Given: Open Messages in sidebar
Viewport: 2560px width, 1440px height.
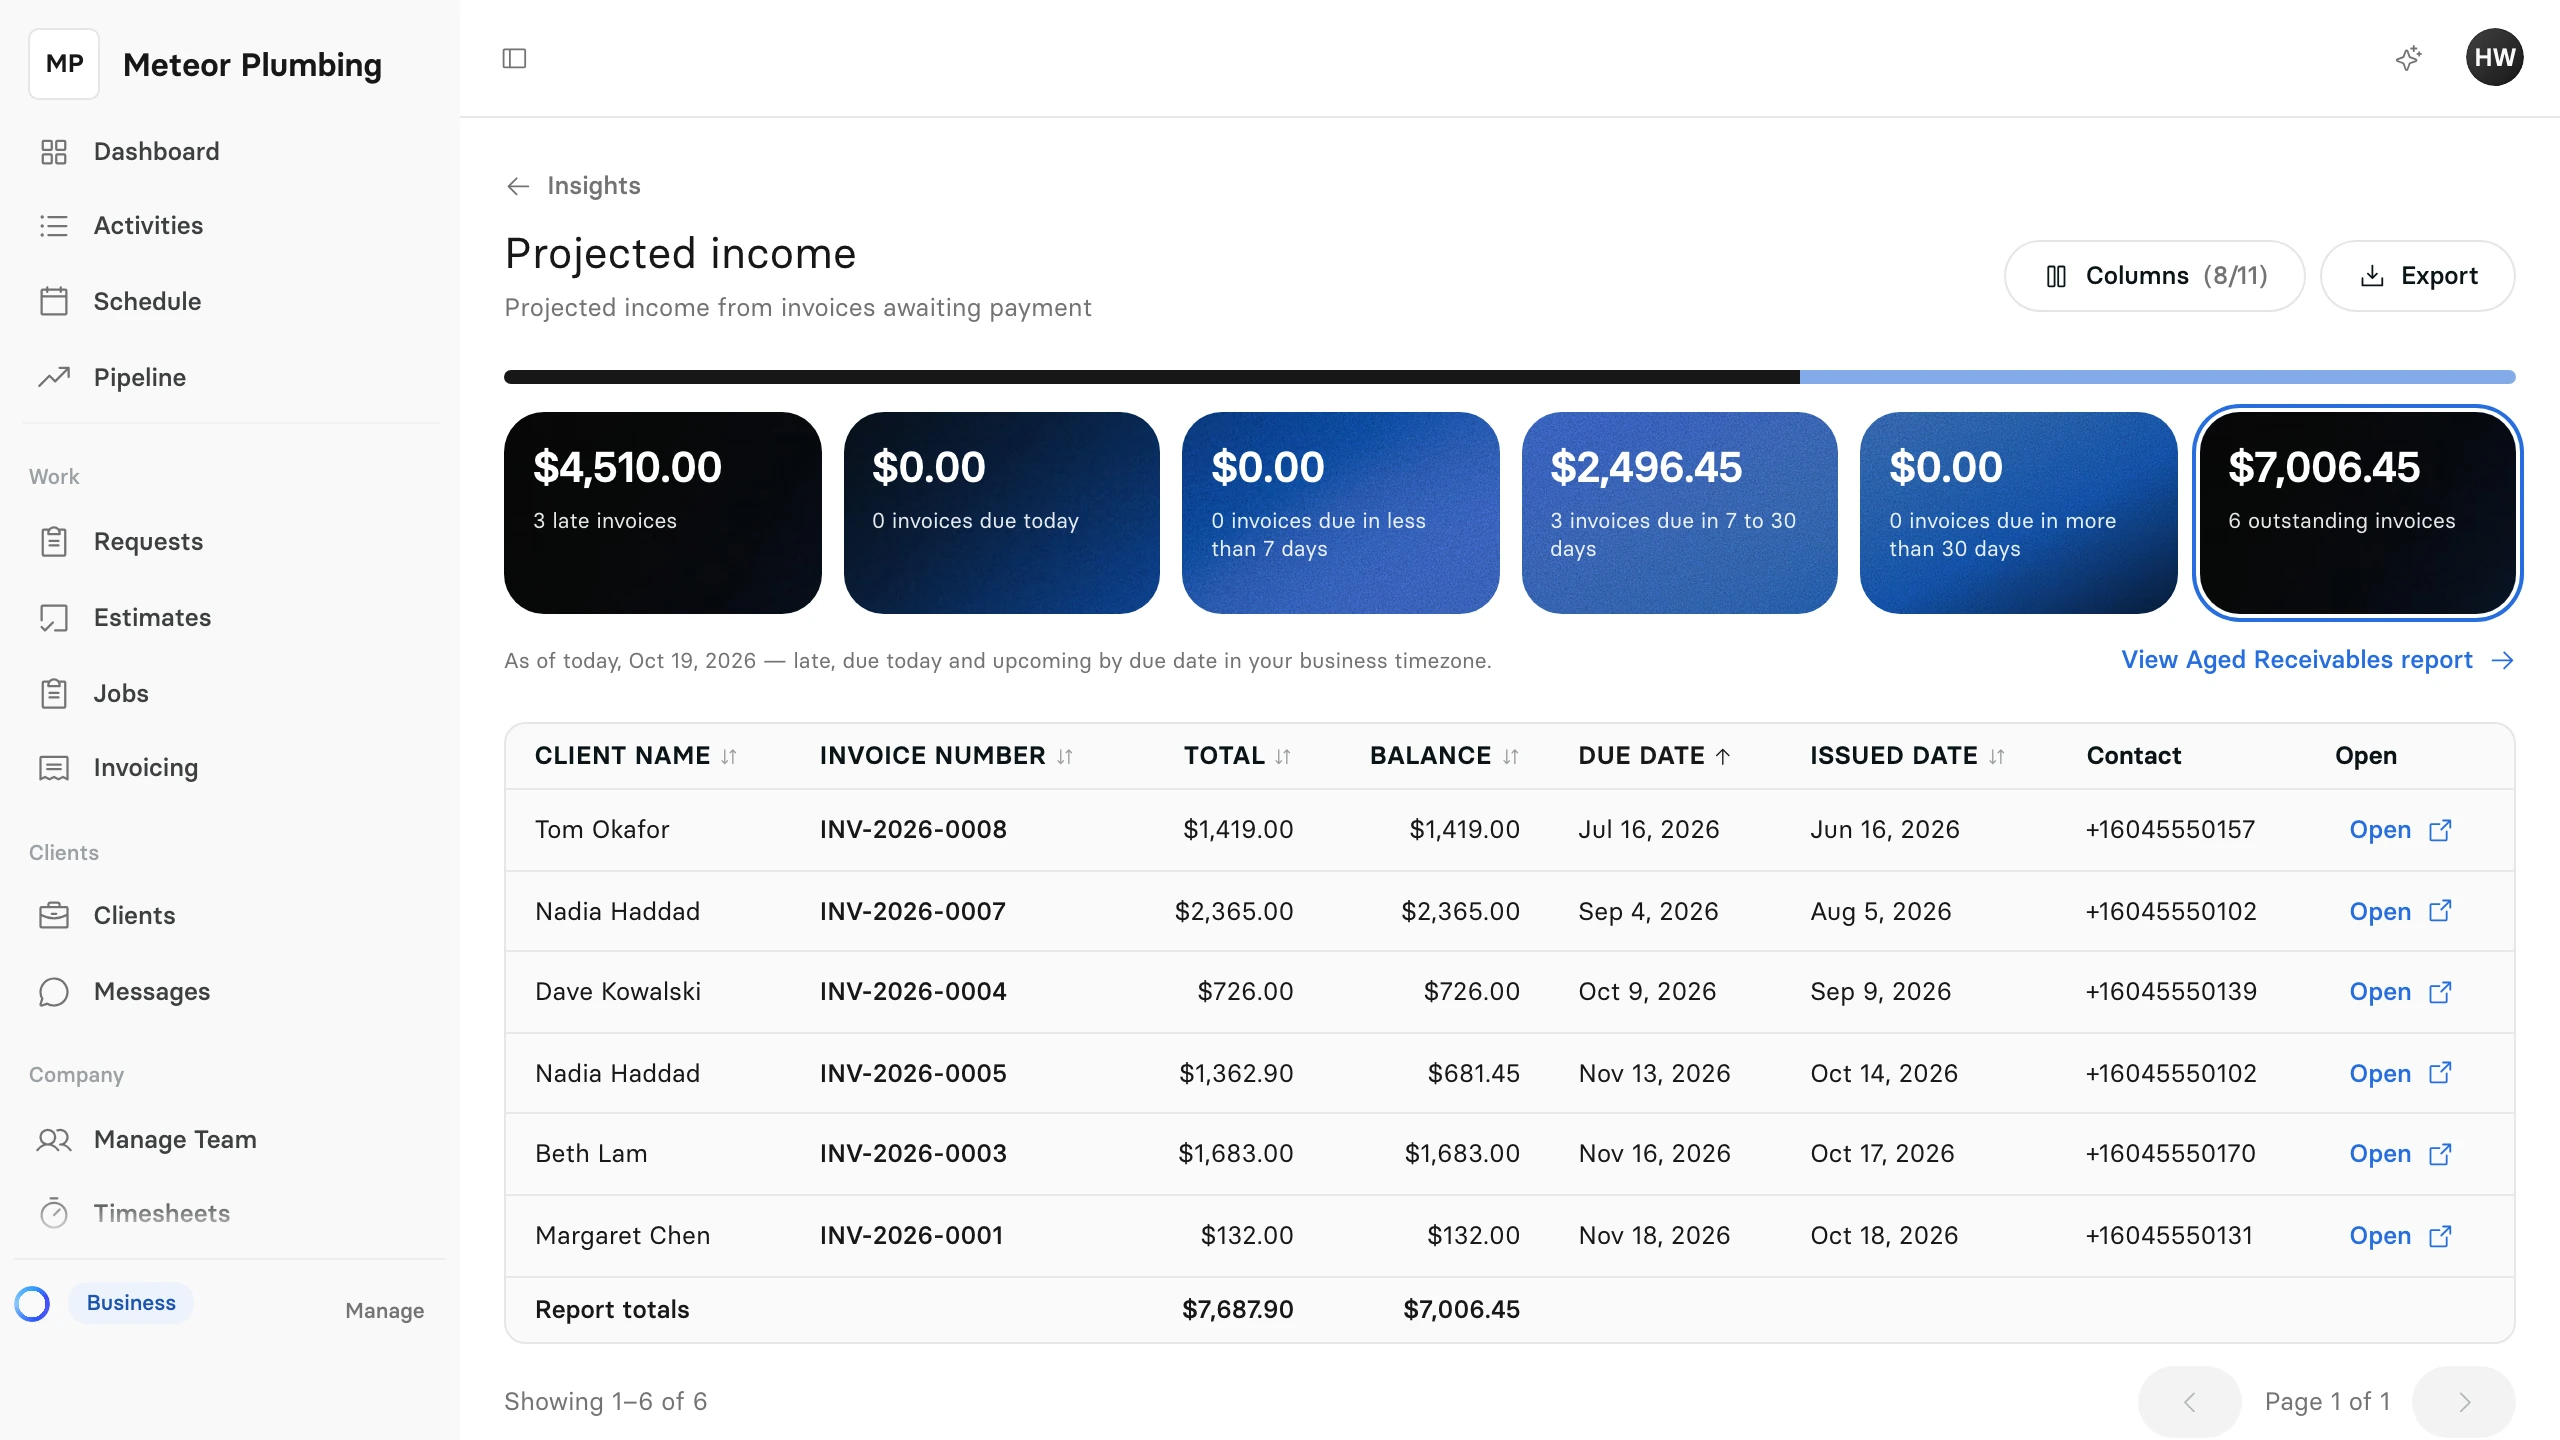Looking at the screenshot, I should click(x=230, y=991).
